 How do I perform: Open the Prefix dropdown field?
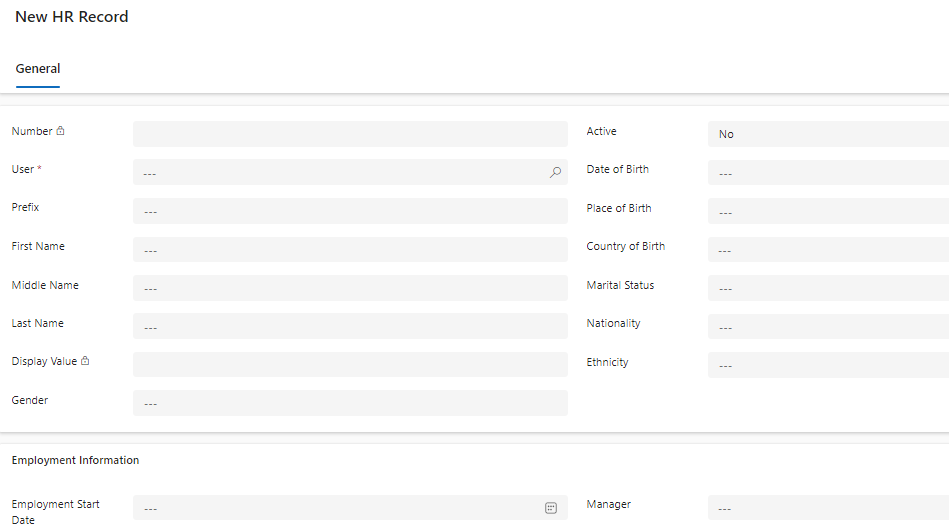click(350, 211)
